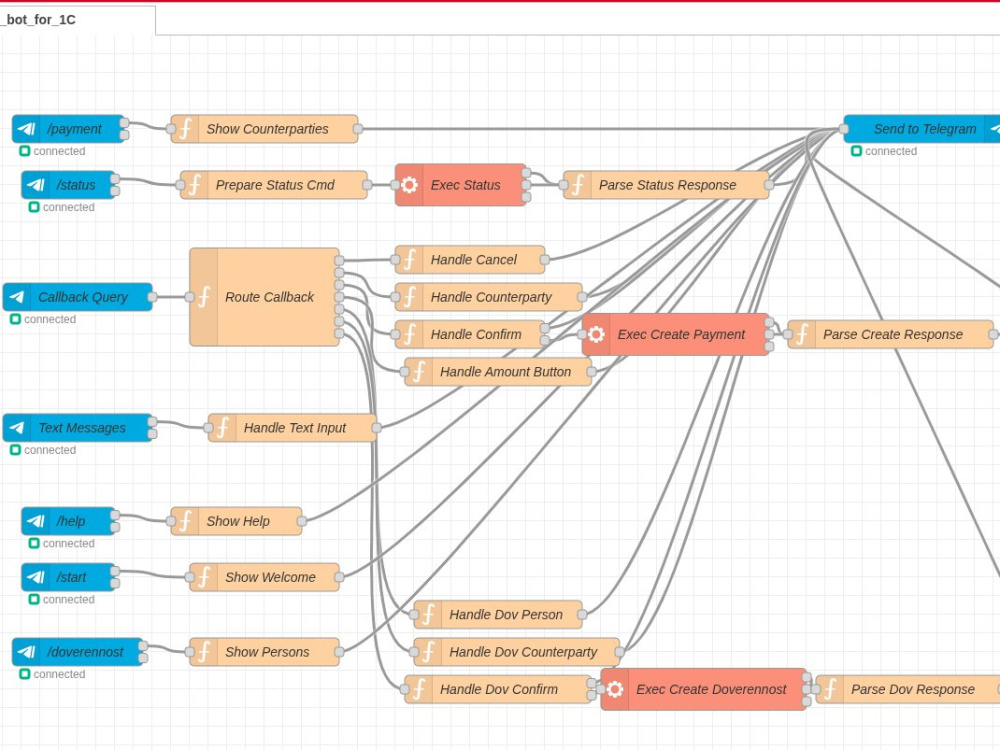This screenshot has height=750, width=1000.
Task: Click the input port of Exec Status
Action: (395, 185)
